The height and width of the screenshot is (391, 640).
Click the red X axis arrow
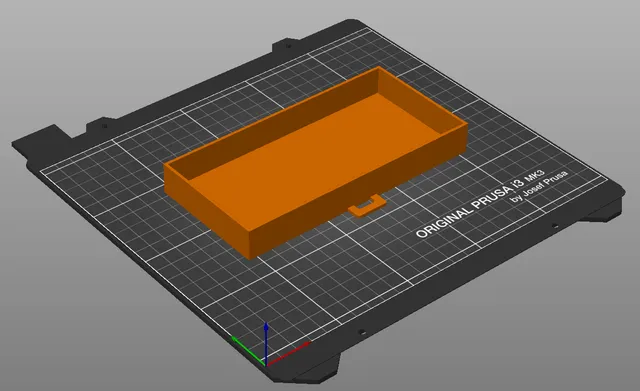[x=289, y=353]
